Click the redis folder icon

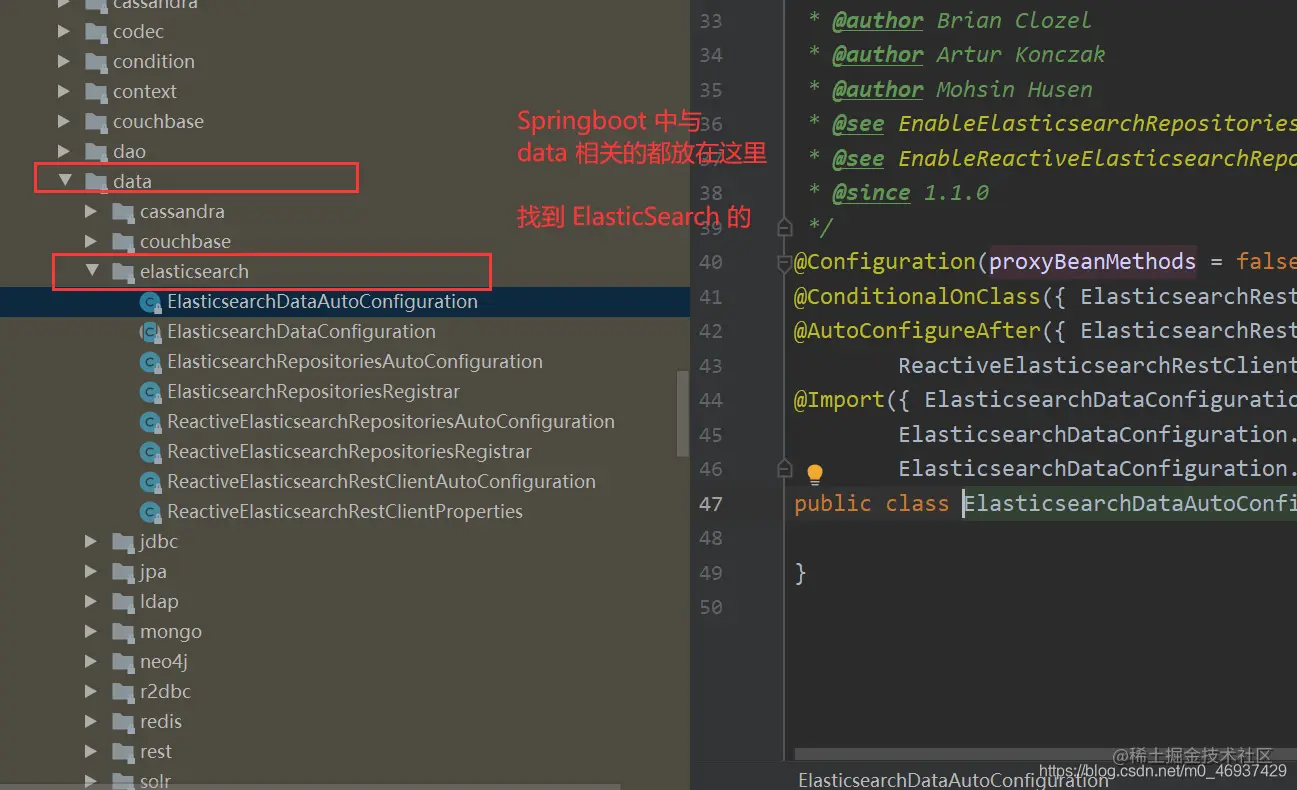[123, 722]
